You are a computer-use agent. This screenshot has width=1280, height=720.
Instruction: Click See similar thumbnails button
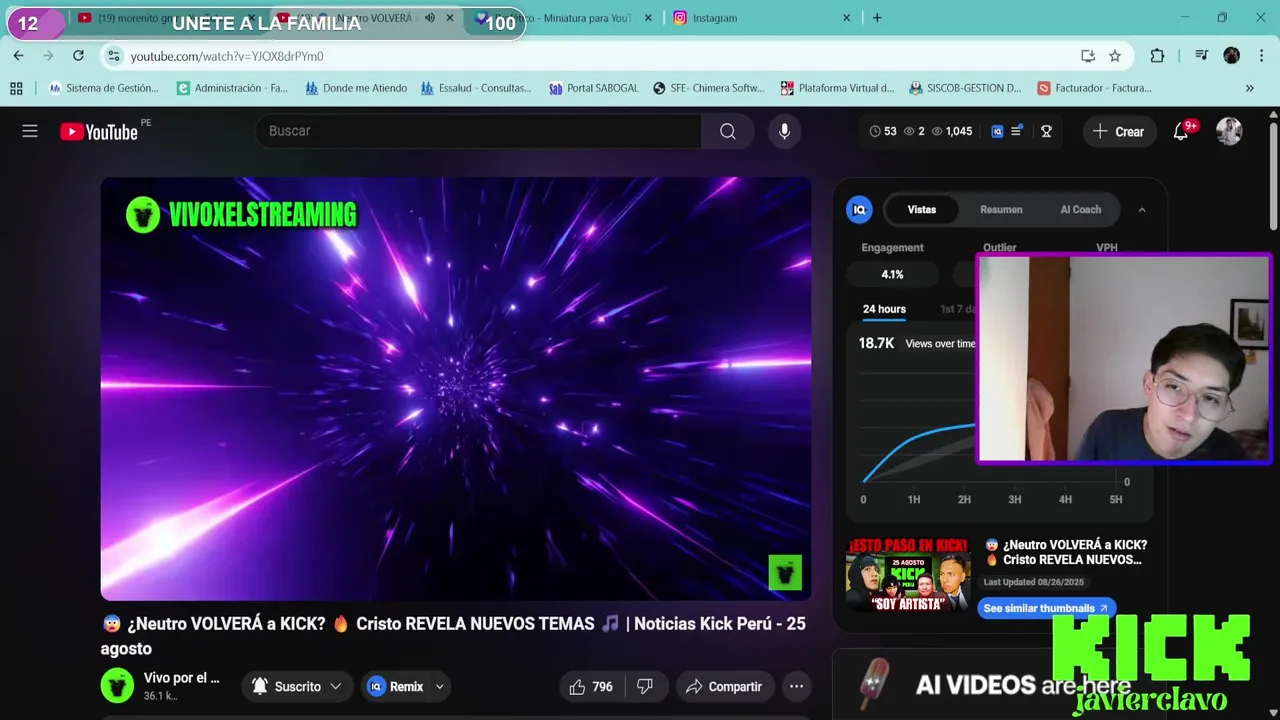1046,608
